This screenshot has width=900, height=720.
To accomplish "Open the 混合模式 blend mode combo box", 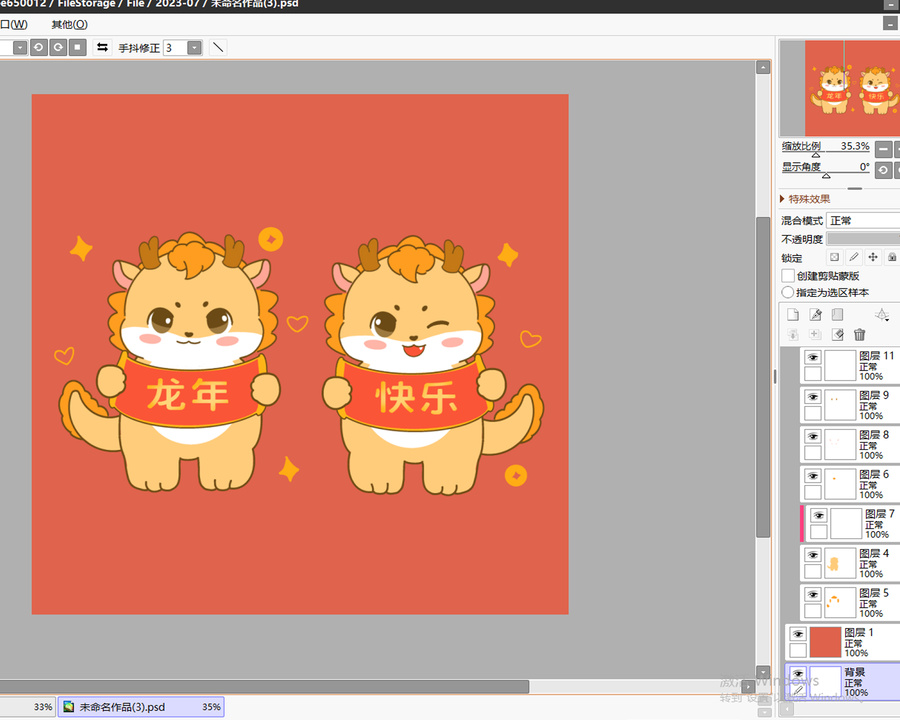I will coord(863,220).
